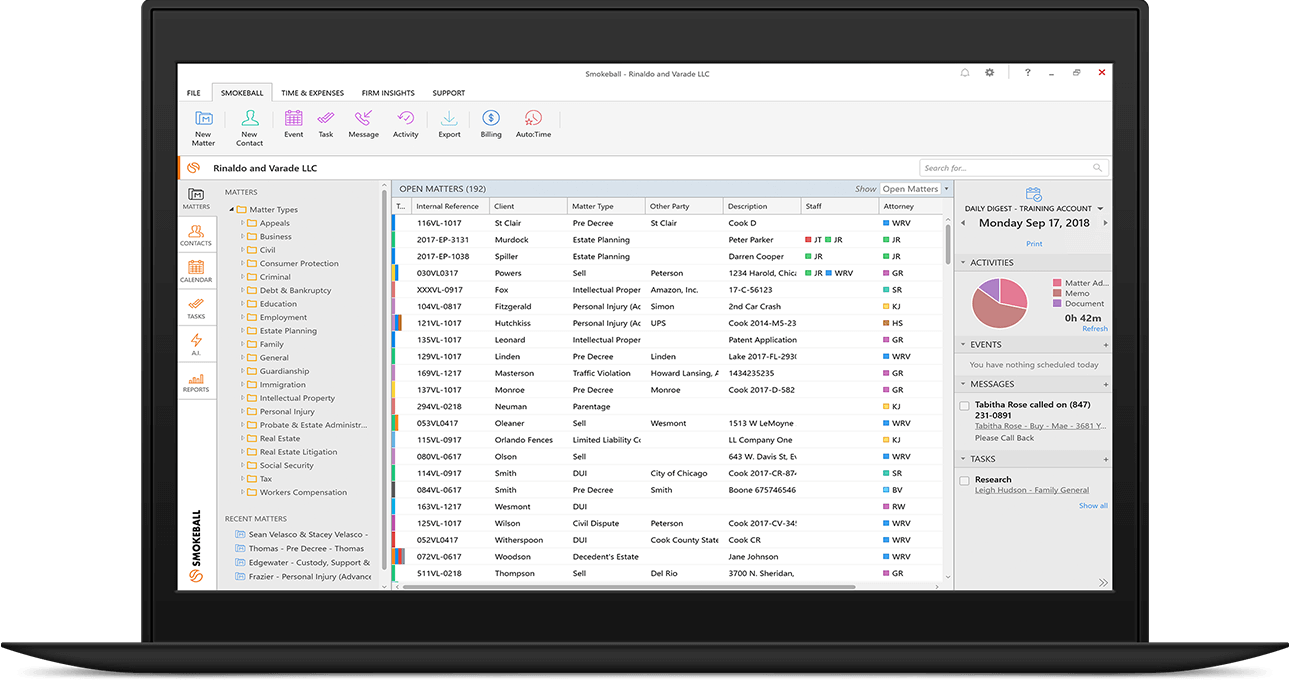This screenshot has width=1290, height=680.
Task: Open Leigh Hudson - Family General link
Action: pos(1032,491)
